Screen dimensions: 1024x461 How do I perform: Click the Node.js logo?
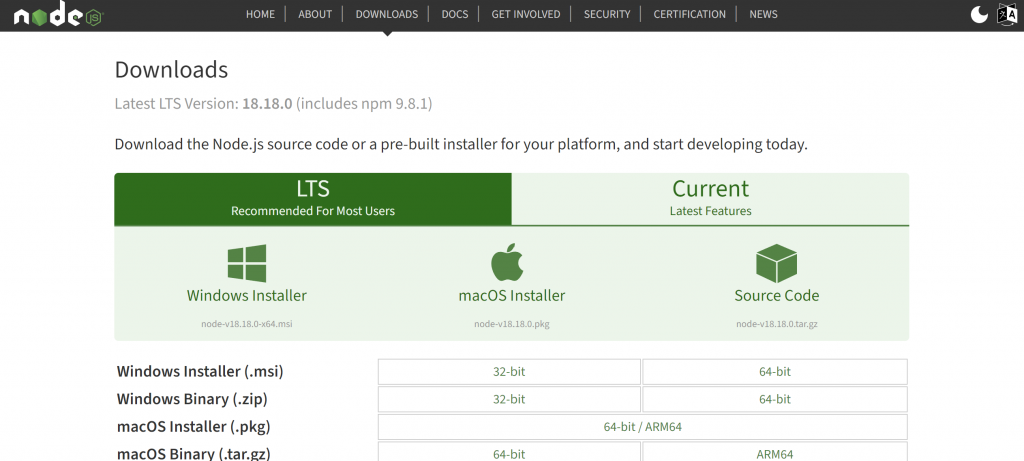click(x=58, y=14)
